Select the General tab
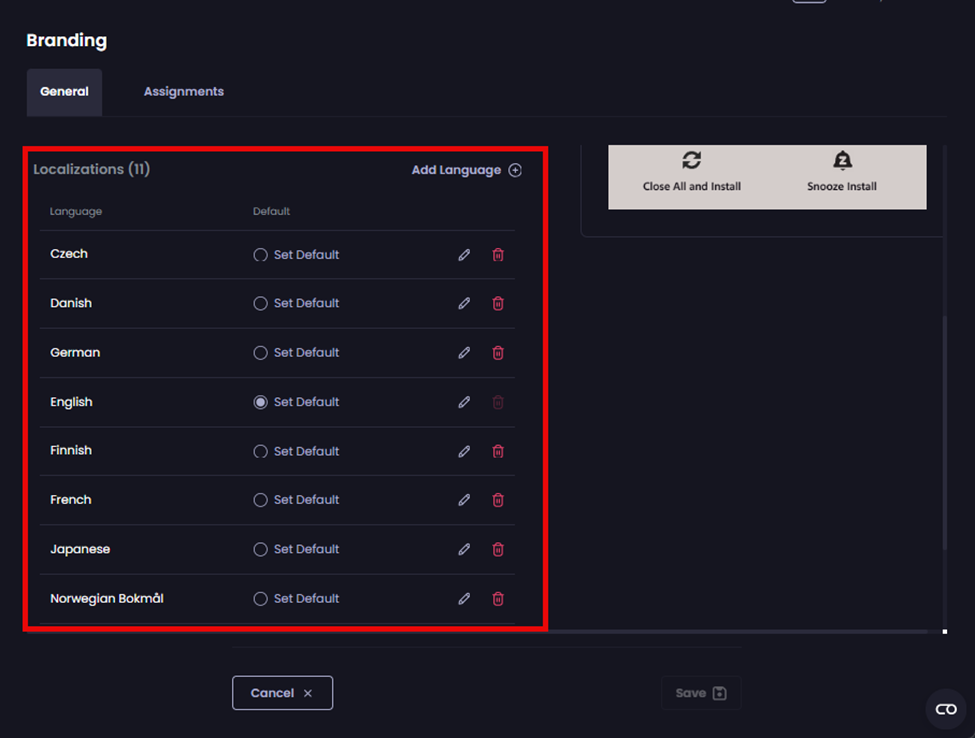This screenshot has height=738, width=975. [64, 91]
